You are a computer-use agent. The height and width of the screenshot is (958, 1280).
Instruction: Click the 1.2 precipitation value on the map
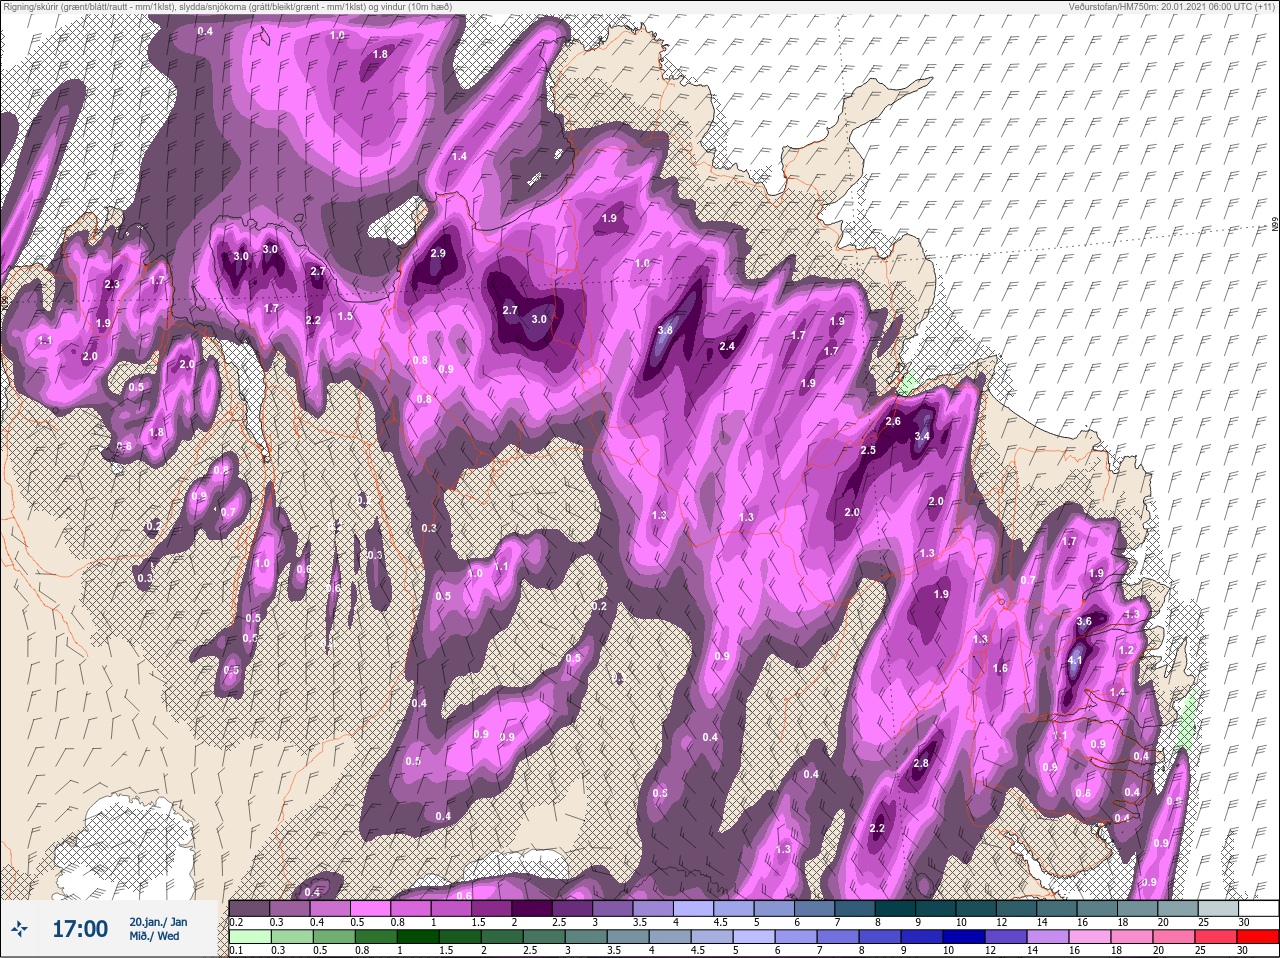(1126, 651)
